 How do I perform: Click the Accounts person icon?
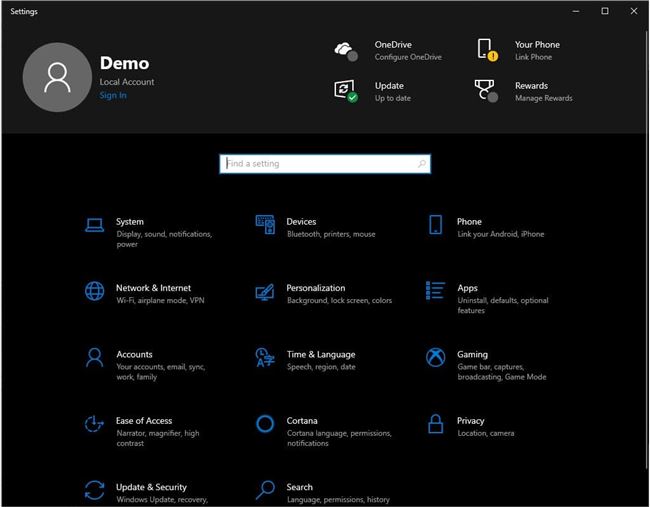coord(95,357)
